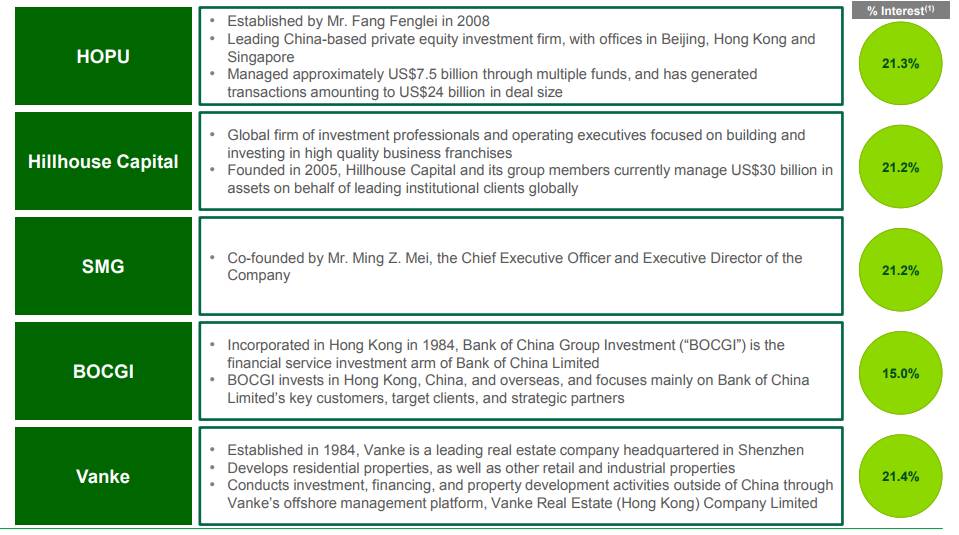Select Hillhouse Capital's 21.2% interest circle
This screenshot has height=535, width=959.
pos(900,168)
